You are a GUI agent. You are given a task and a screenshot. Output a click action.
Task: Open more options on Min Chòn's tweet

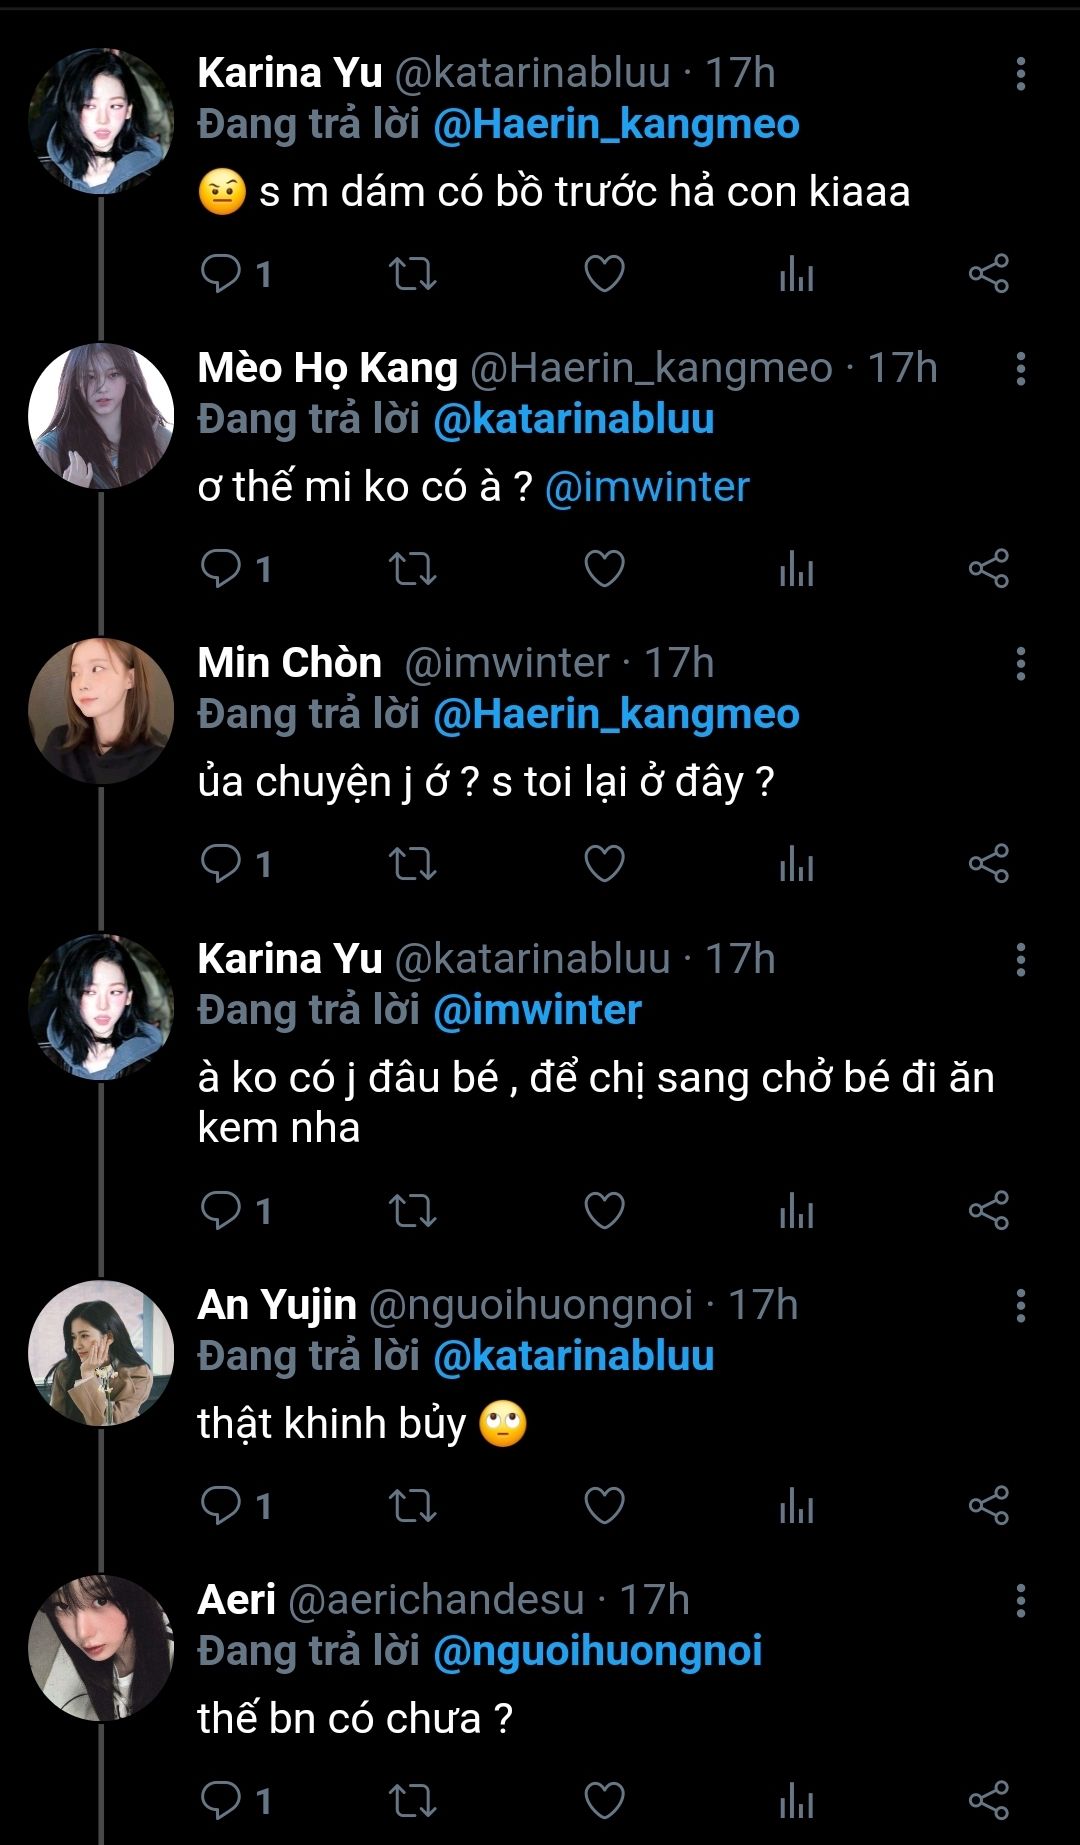[1020, 664]
